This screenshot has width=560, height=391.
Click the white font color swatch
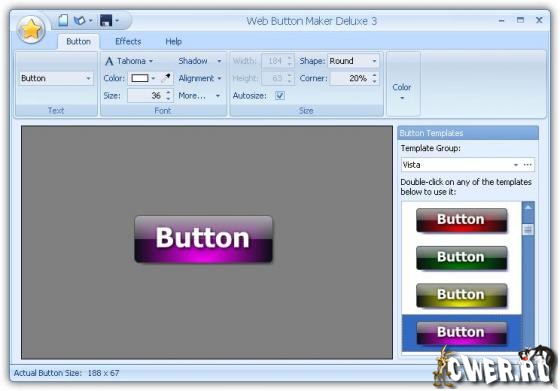(x=140, y=78)
